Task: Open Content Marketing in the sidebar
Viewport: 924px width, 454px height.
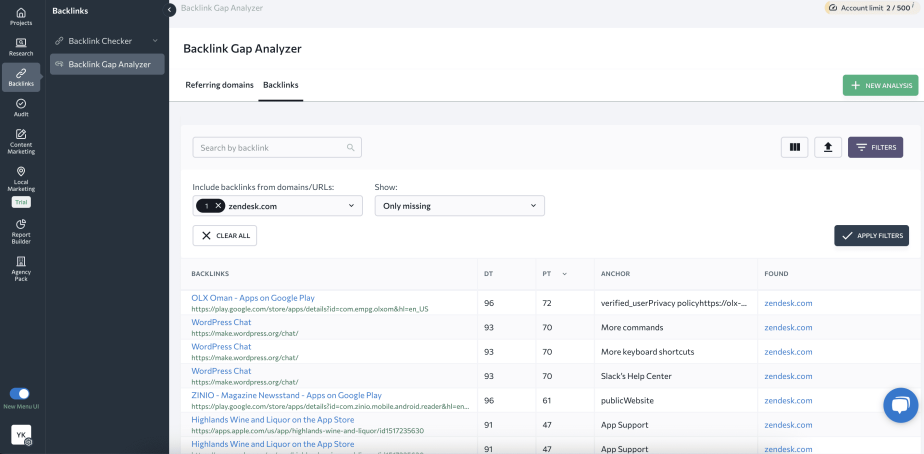Action: tap(21, 142)
